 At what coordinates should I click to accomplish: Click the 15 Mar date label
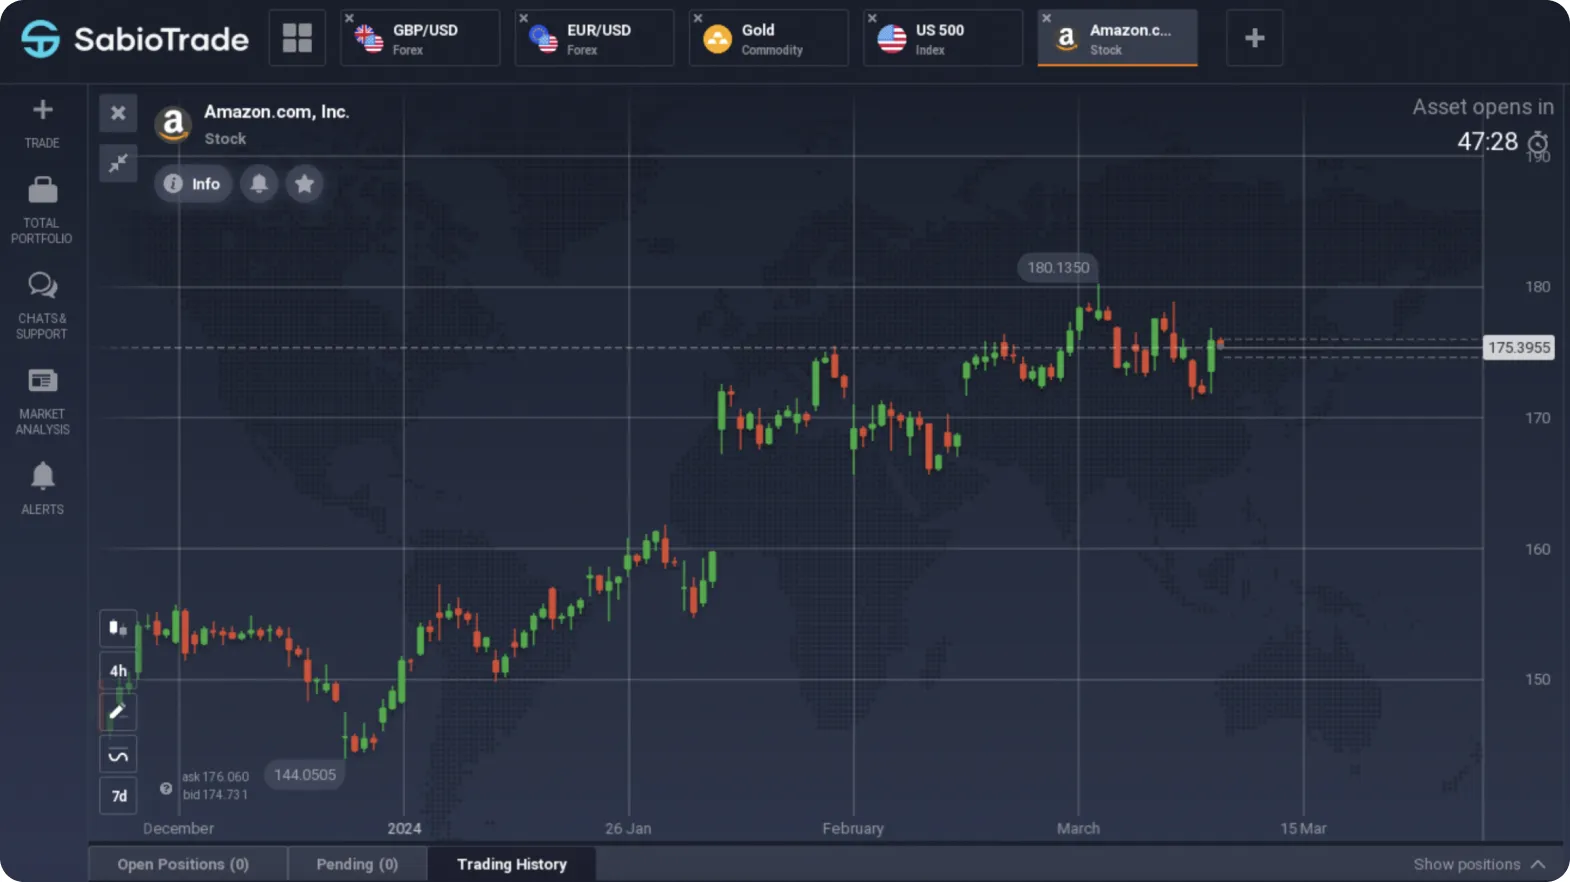pyautogui.click(x=1303, y=829)
